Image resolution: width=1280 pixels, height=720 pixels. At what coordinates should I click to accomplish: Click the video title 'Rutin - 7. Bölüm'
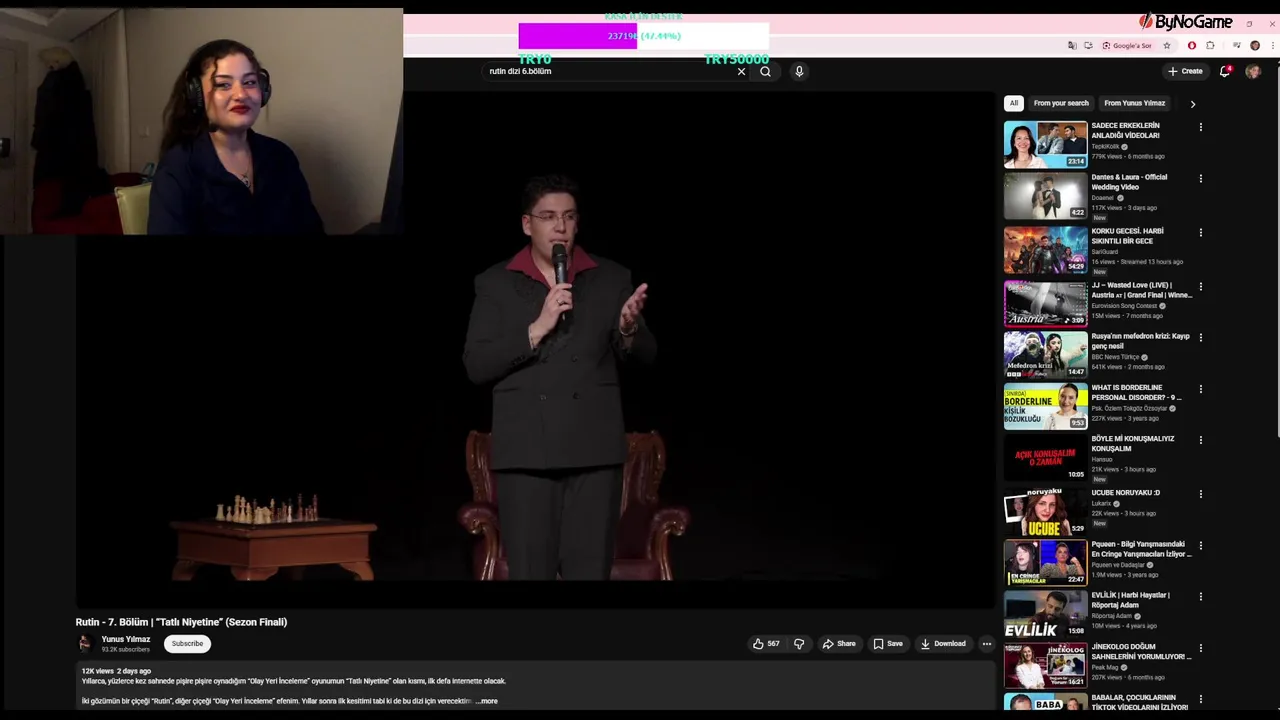point(181,622)
